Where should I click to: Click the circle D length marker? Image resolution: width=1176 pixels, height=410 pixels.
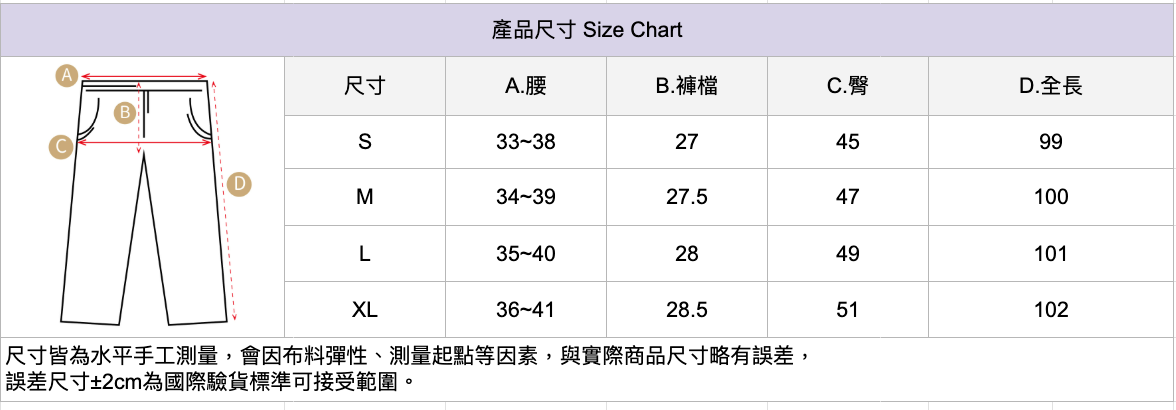click(239, 184)
